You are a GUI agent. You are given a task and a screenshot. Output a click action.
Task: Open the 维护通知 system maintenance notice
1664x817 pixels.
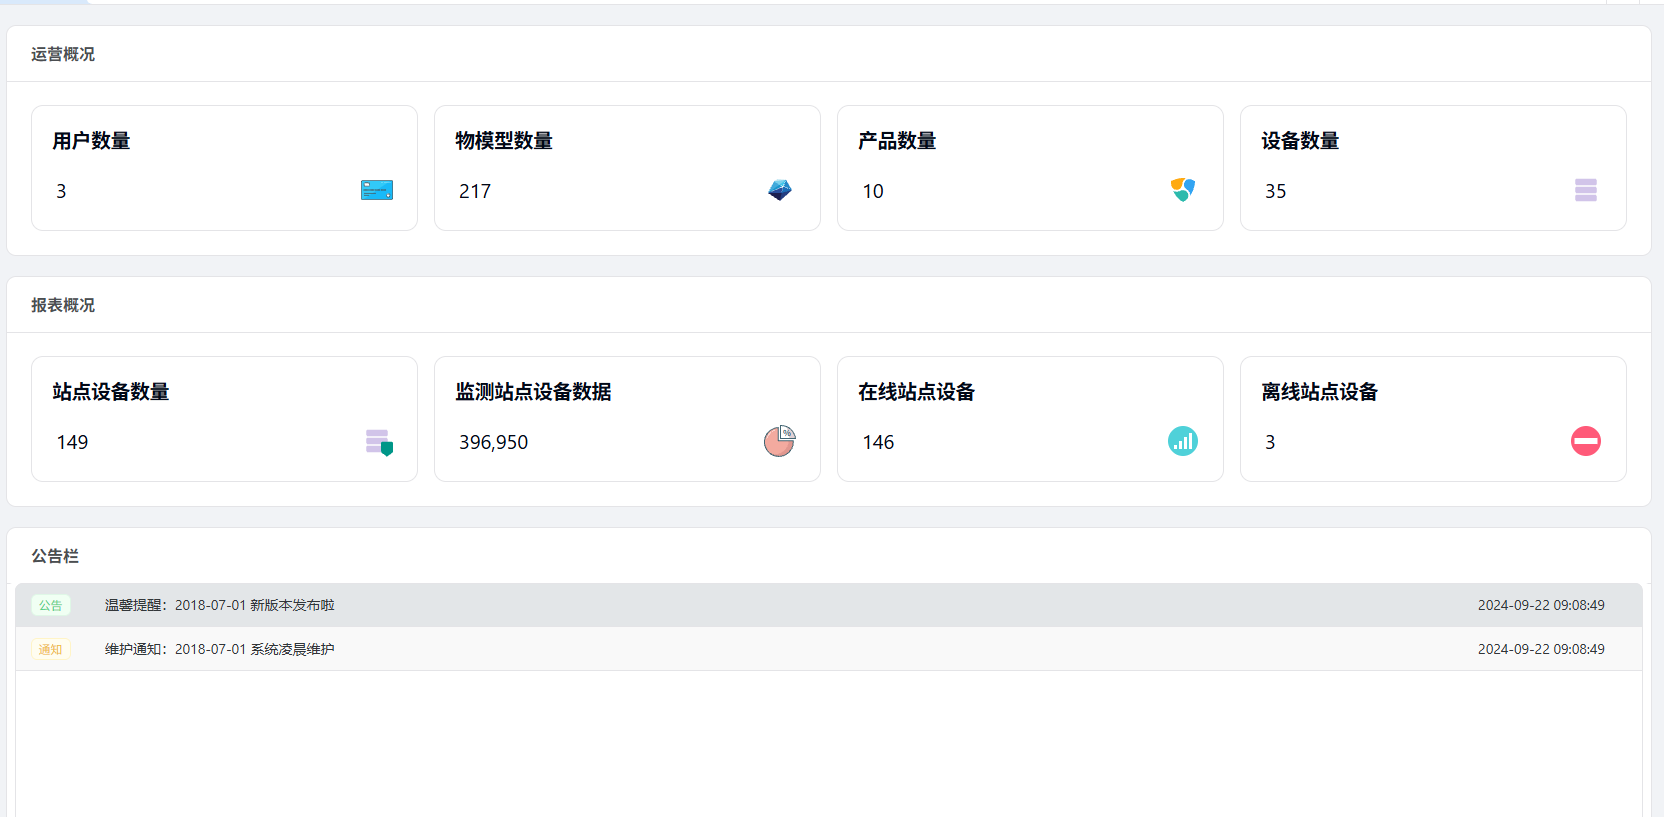(220, 649)
